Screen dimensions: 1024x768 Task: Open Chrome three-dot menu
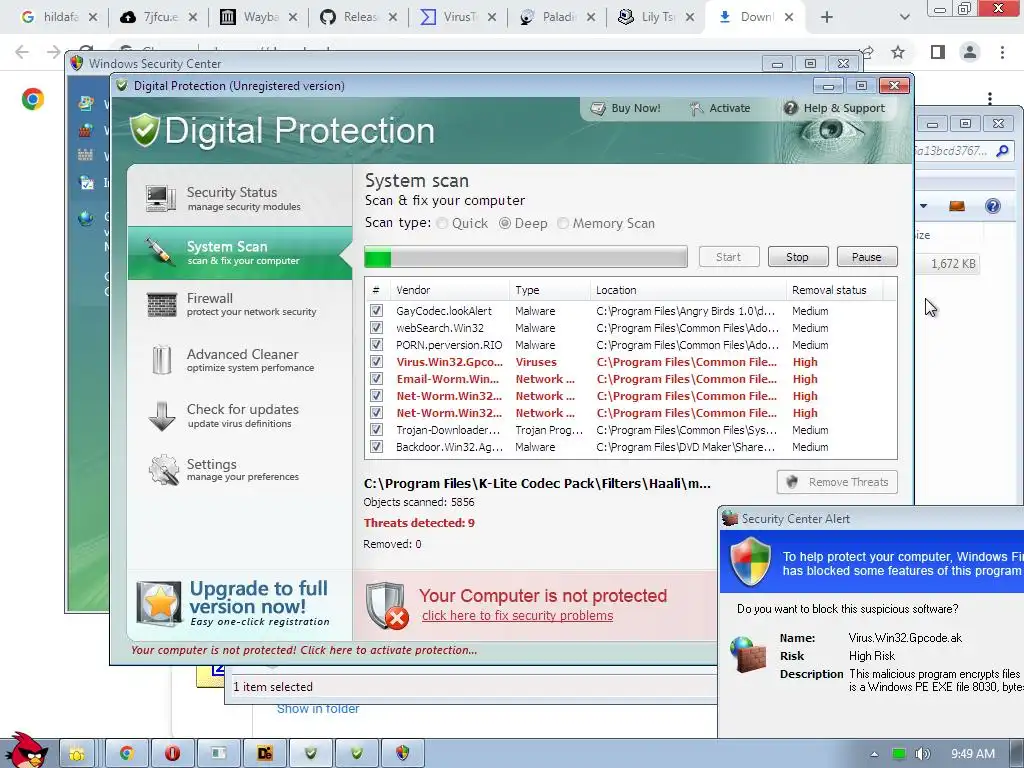click(1002, 52)
